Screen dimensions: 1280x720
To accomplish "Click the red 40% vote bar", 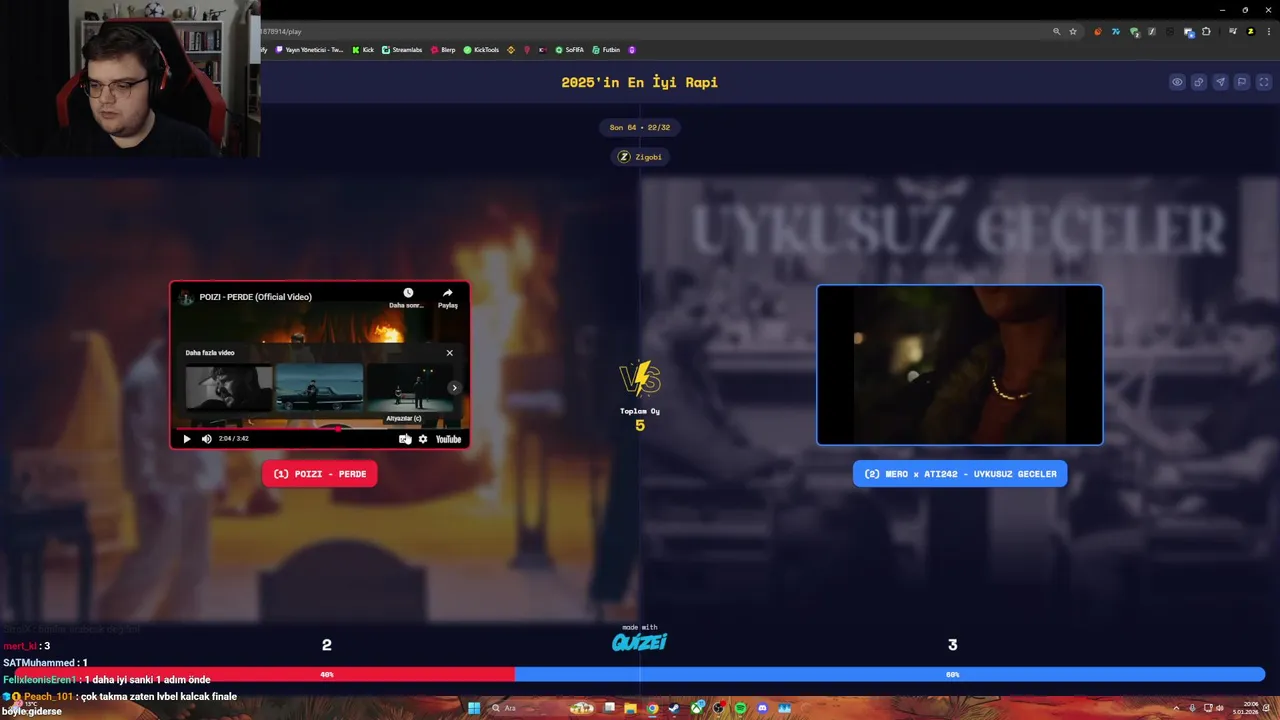I will pyautogui.click(x=264, y=675).
